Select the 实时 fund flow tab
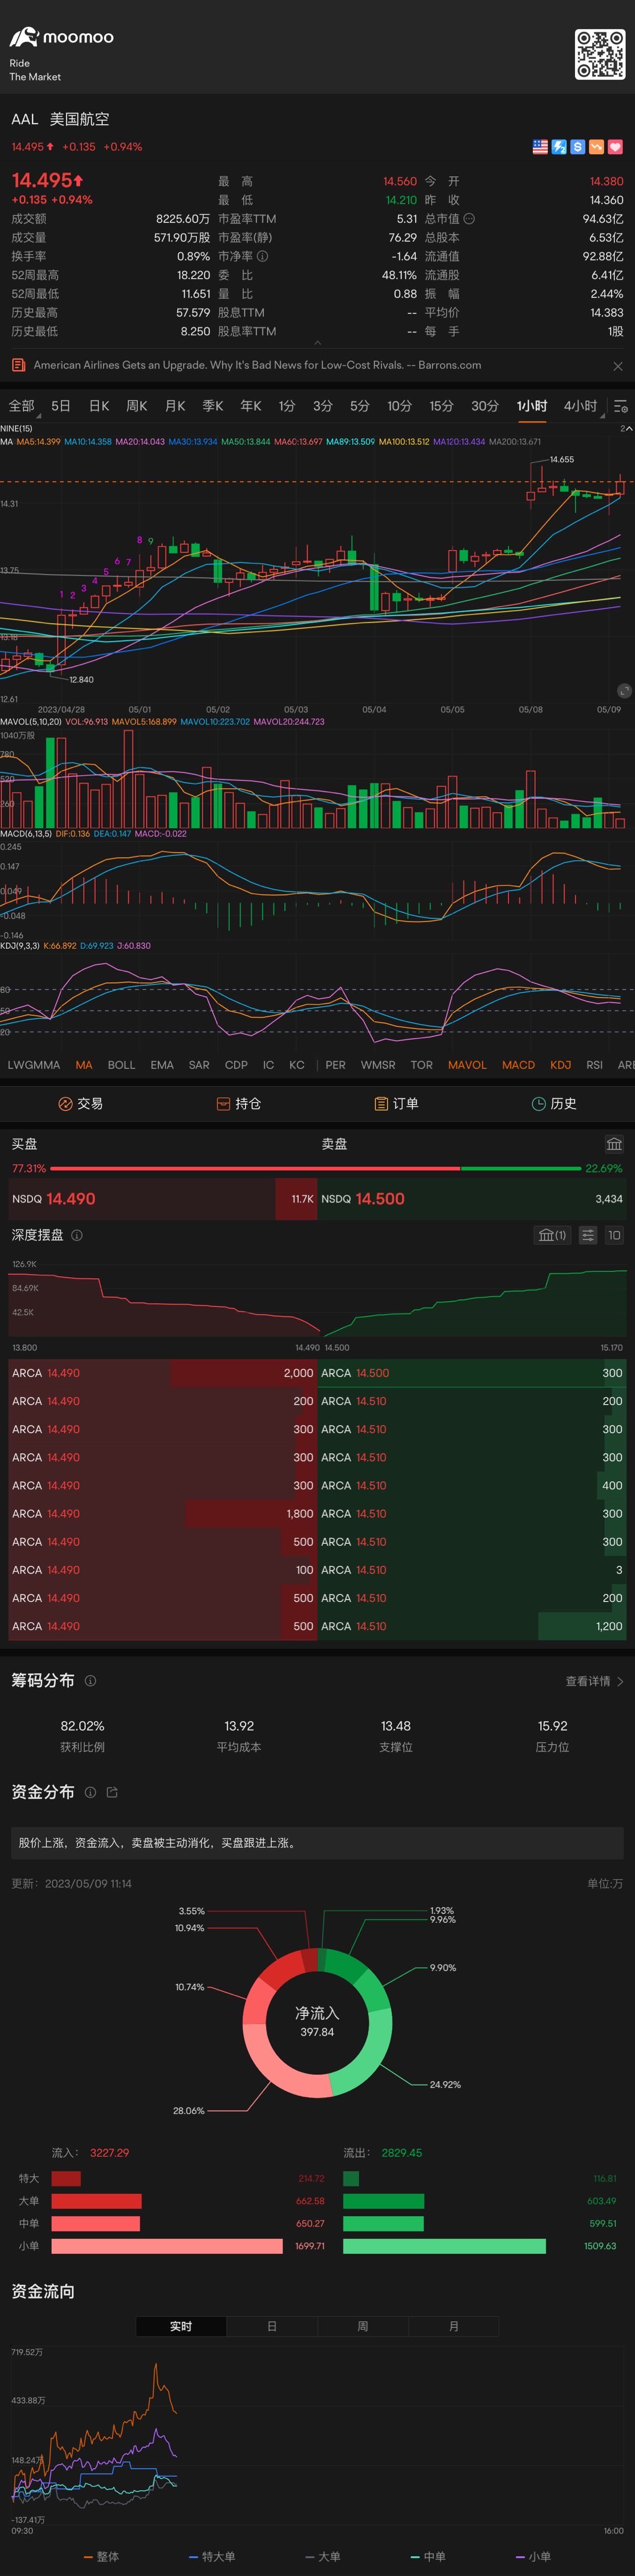Viewport: 635px width, 2576px height. coord(181,2327)
